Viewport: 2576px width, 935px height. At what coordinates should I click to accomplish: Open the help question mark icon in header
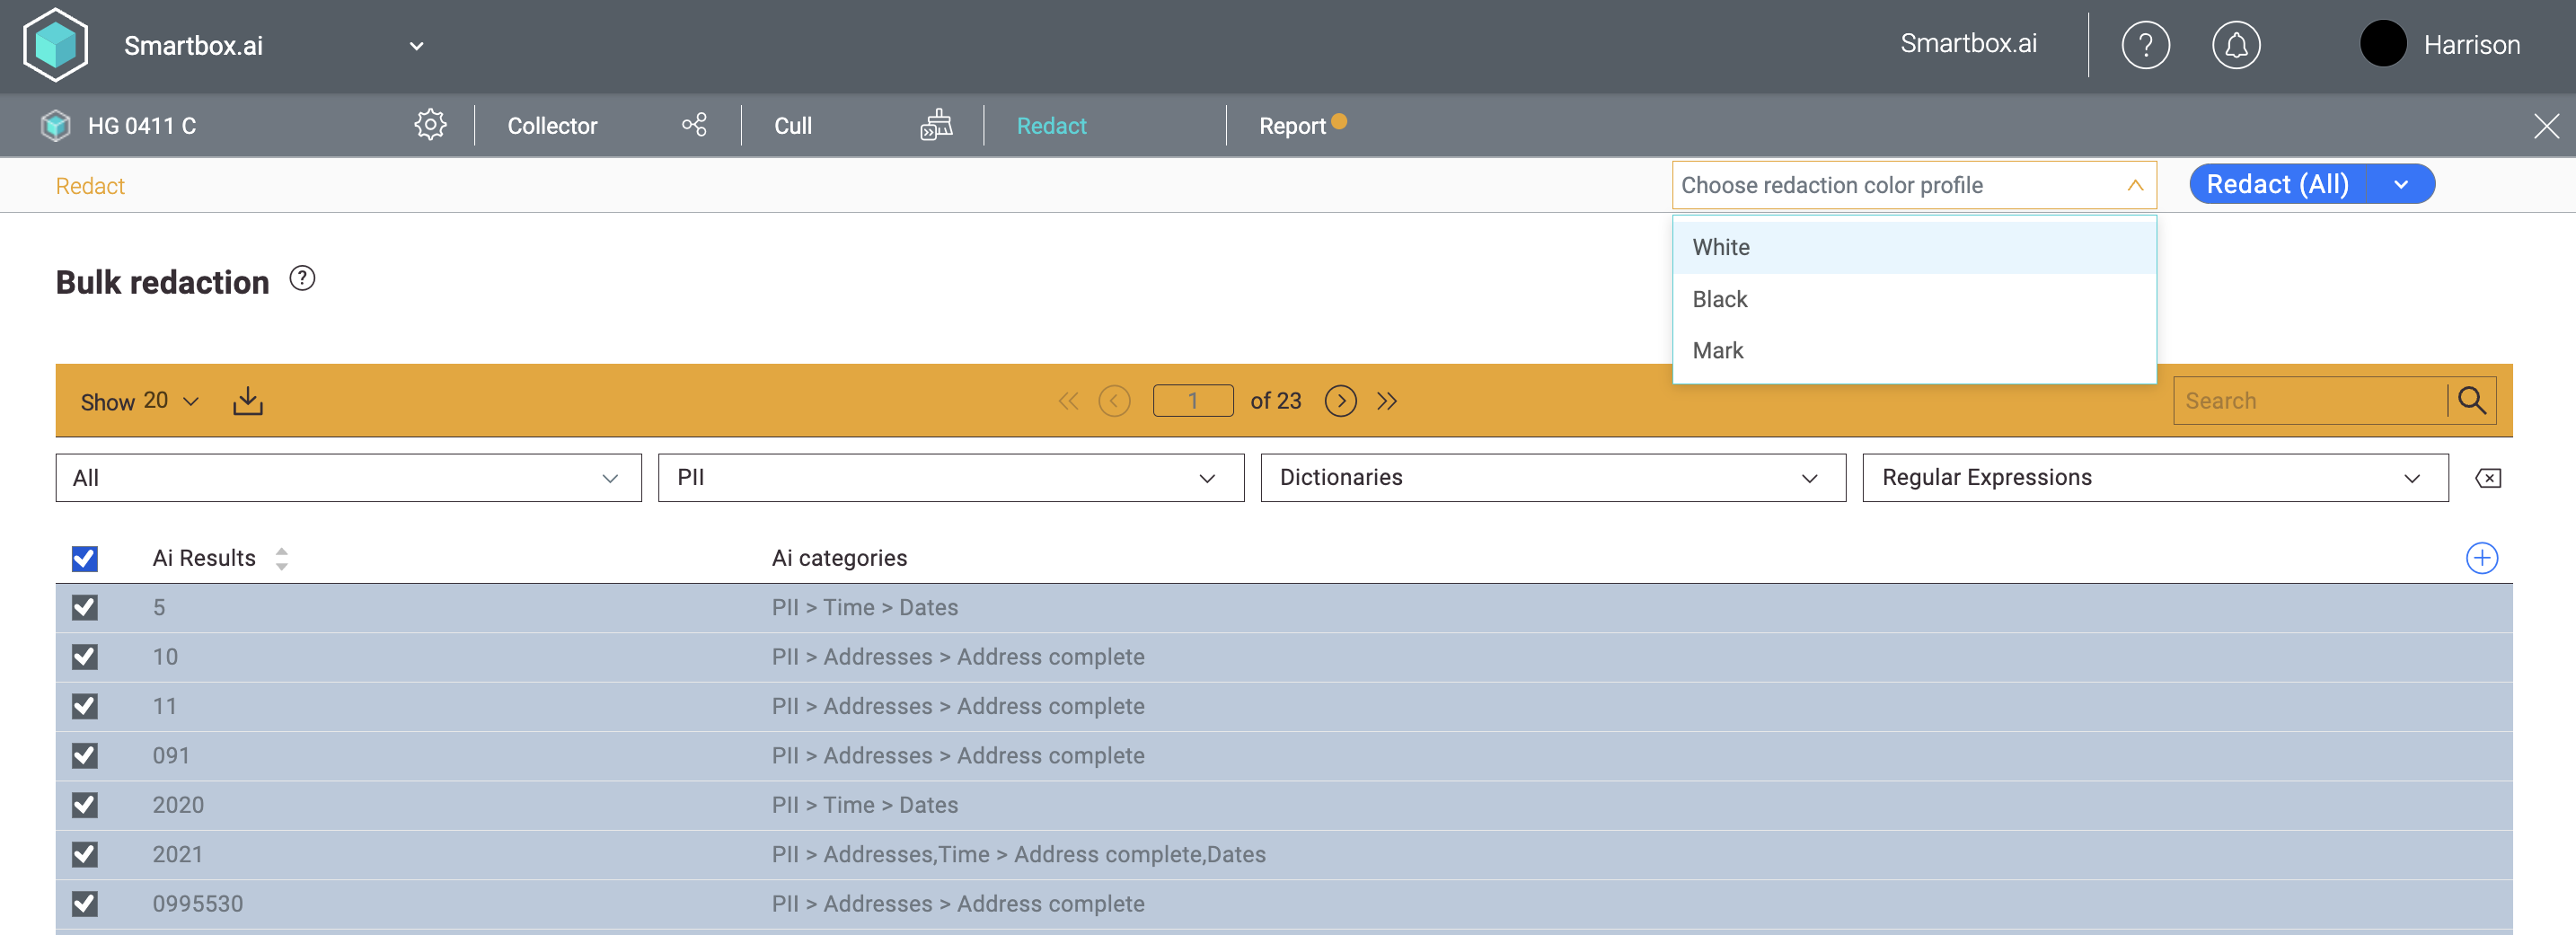[x=2145, y=45]
